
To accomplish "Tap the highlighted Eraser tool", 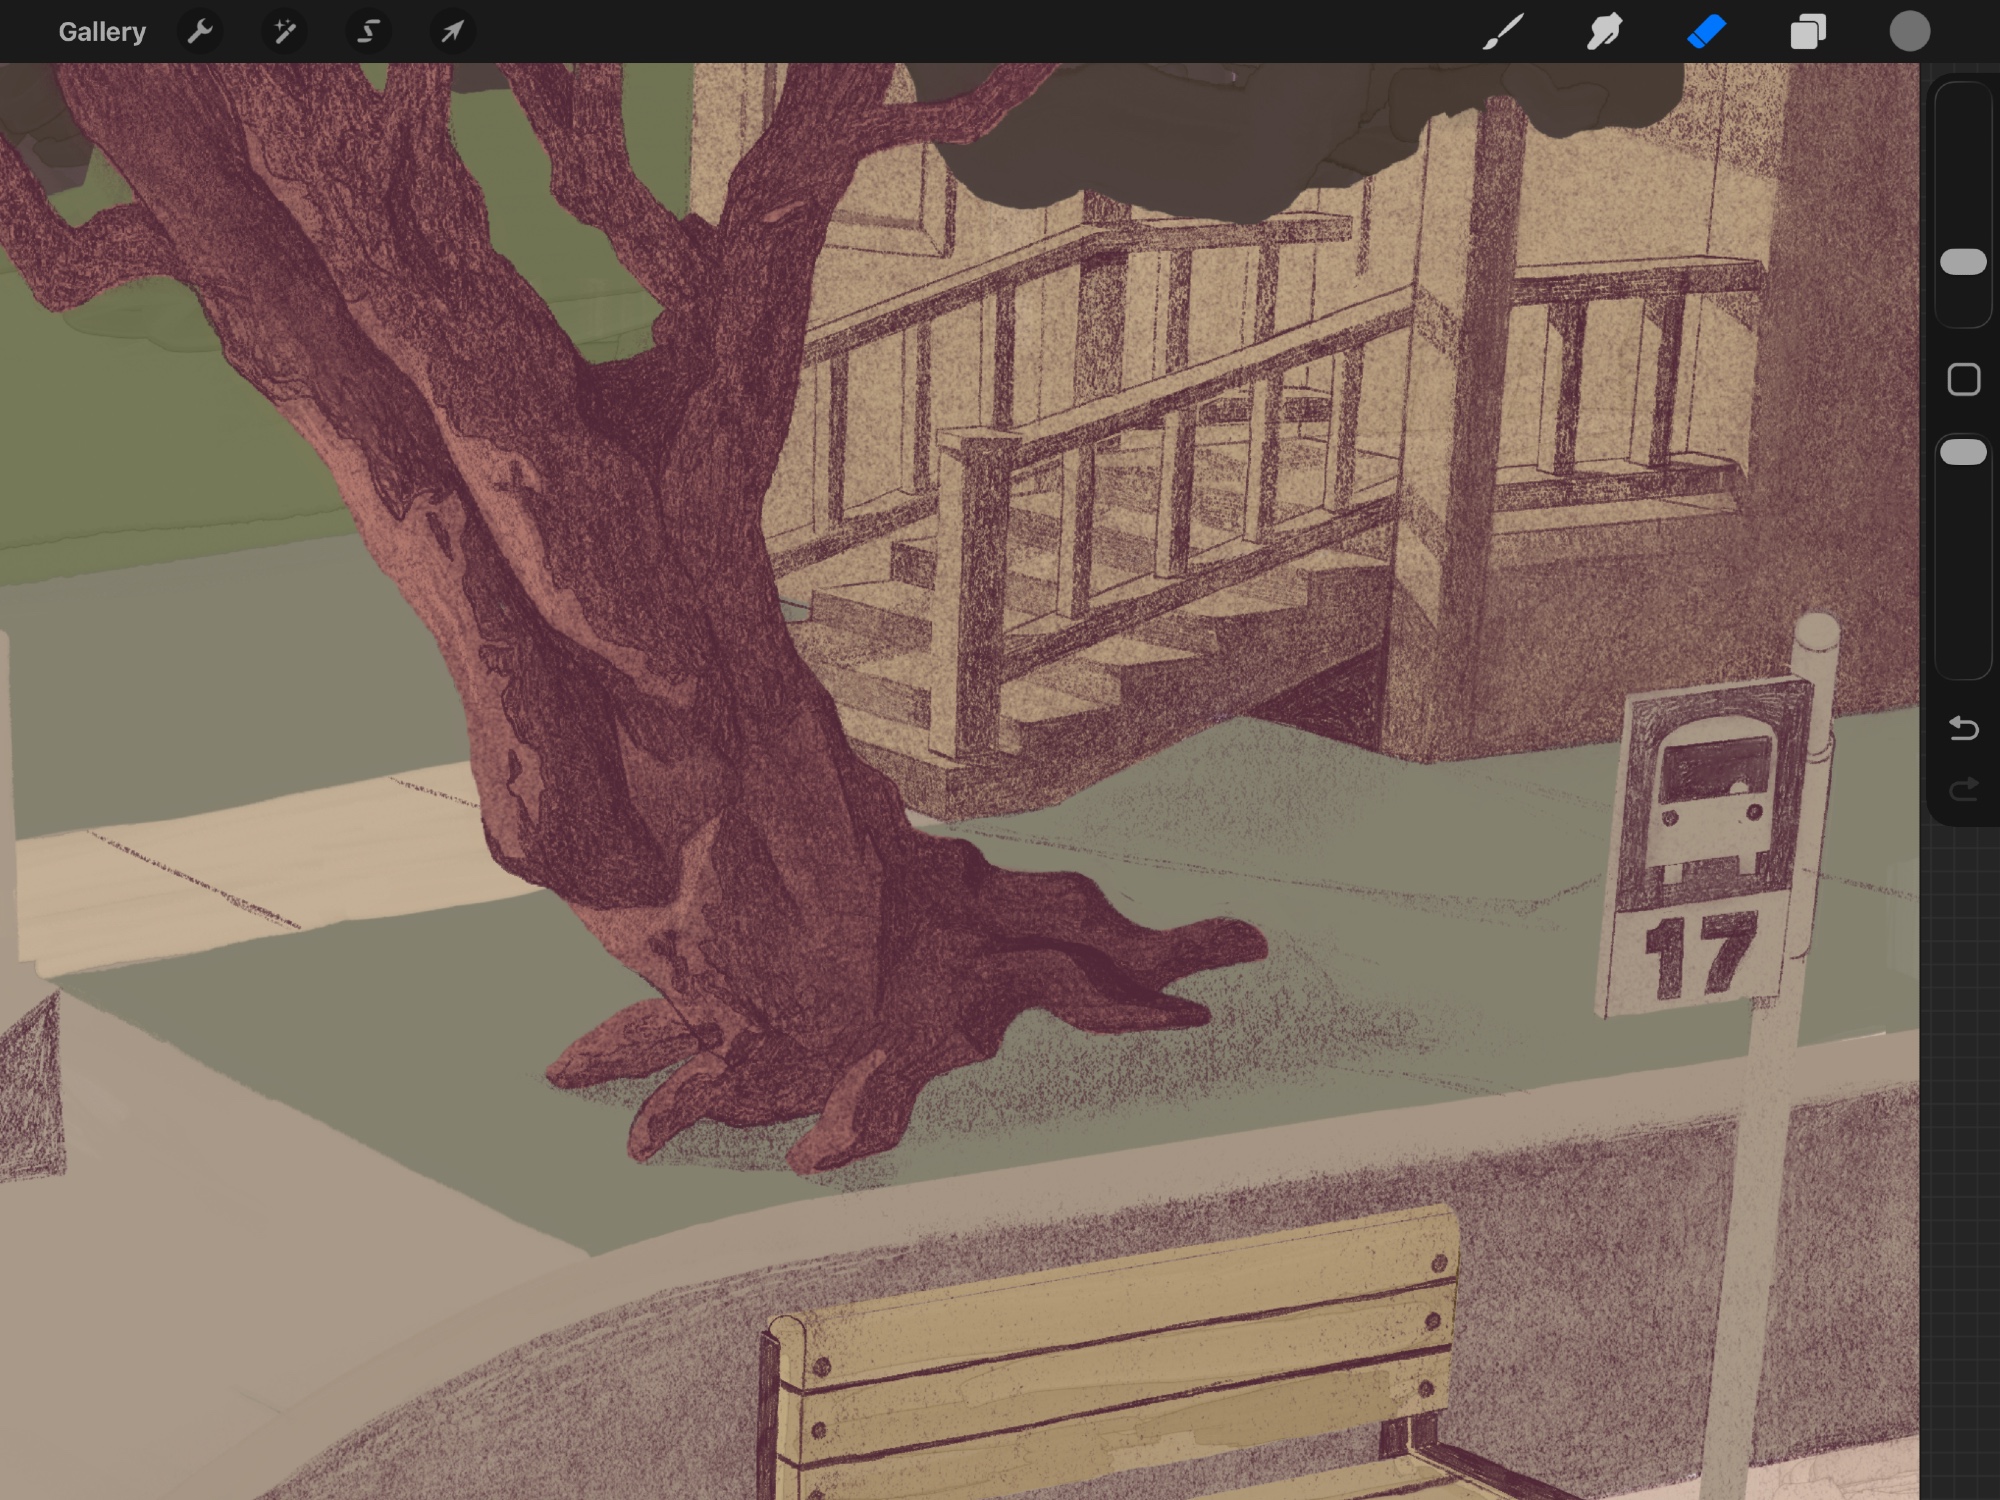I will click(1707, 32).
